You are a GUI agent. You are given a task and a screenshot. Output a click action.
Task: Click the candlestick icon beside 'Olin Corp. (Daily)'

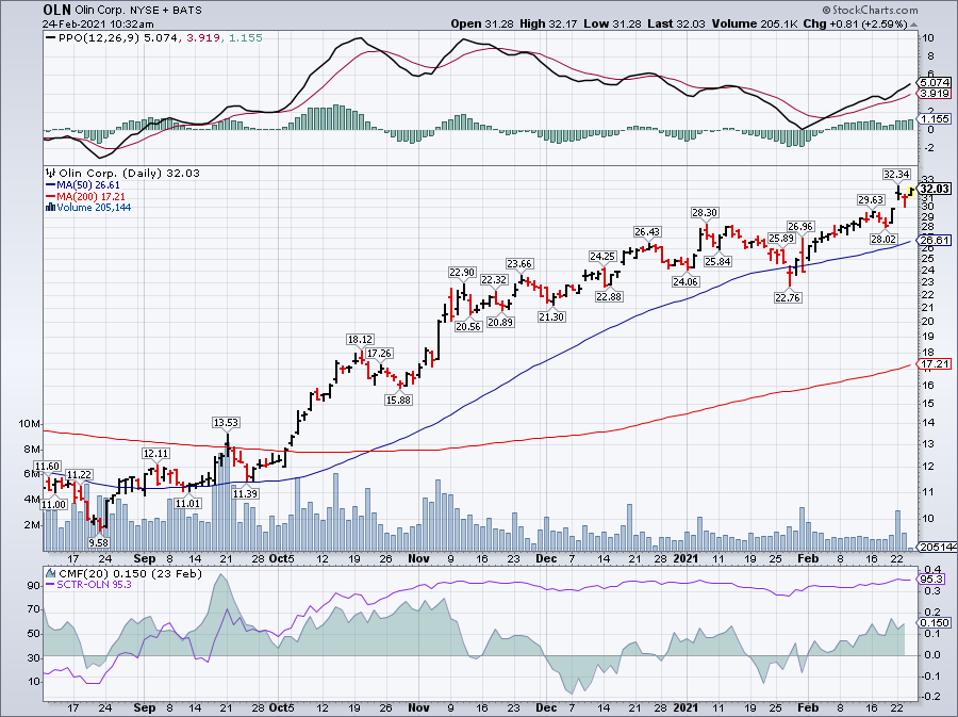pyautogui.click(x=50, y=173)
